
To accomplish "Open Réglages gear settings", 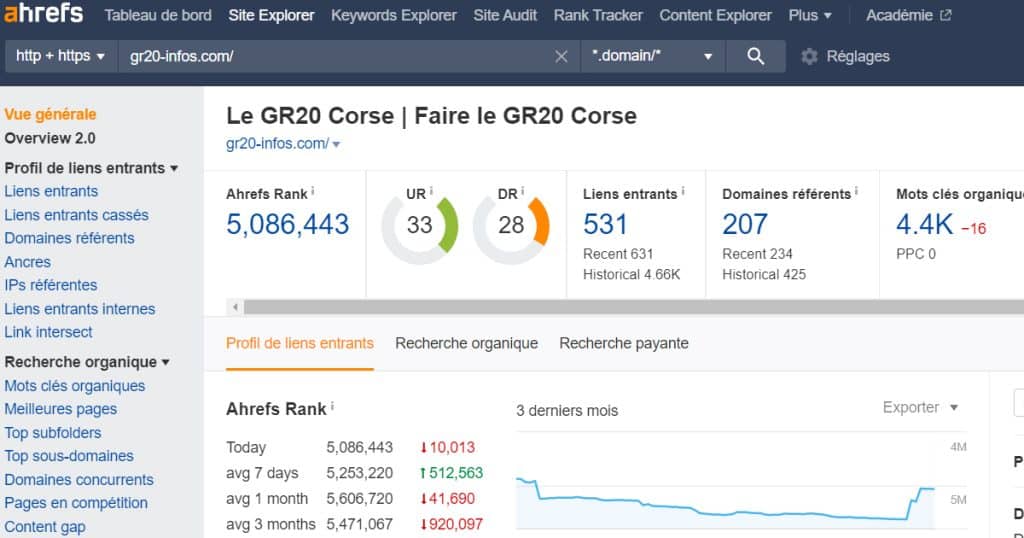I will pyautogui.click(x=845, y=56).
